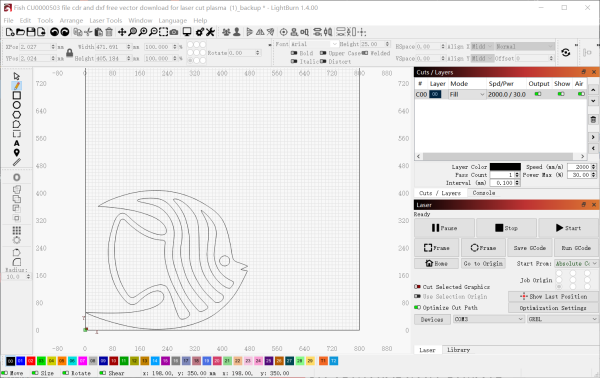Click the Grid Array dots icon
This screenshot has height=378, width=600.
point(16,230)
